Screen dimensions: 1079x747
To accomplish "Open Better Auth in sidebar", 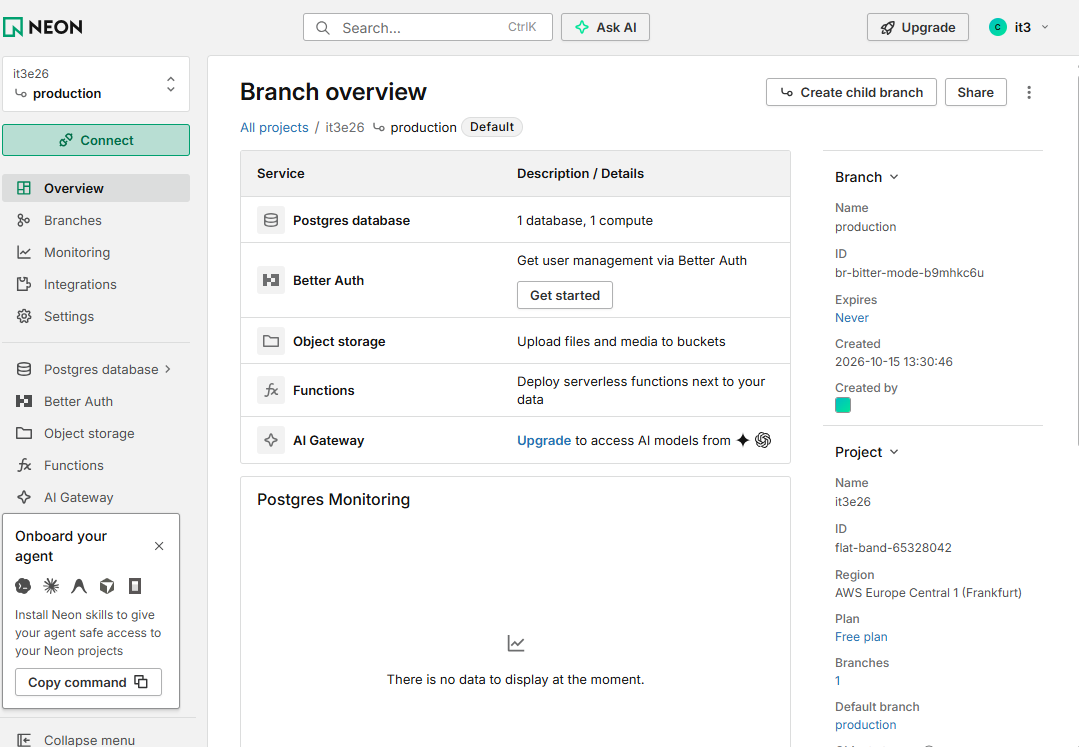I will (x=96, y=401).
